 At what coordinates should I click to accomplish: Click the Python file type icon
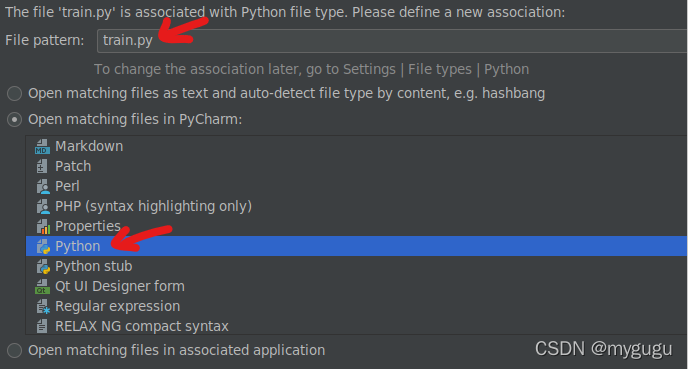43,247
